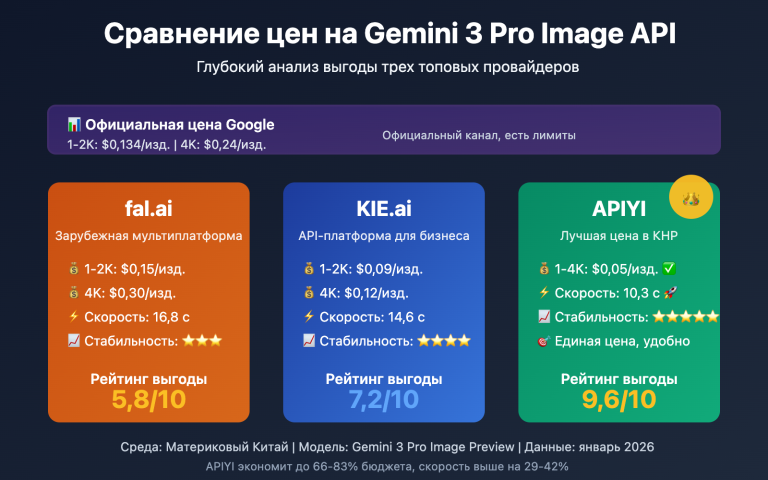The image size is (768, 480).
Task: Click the money bag icon next to fal.ai 4K price
Action: tap(73, 292)
